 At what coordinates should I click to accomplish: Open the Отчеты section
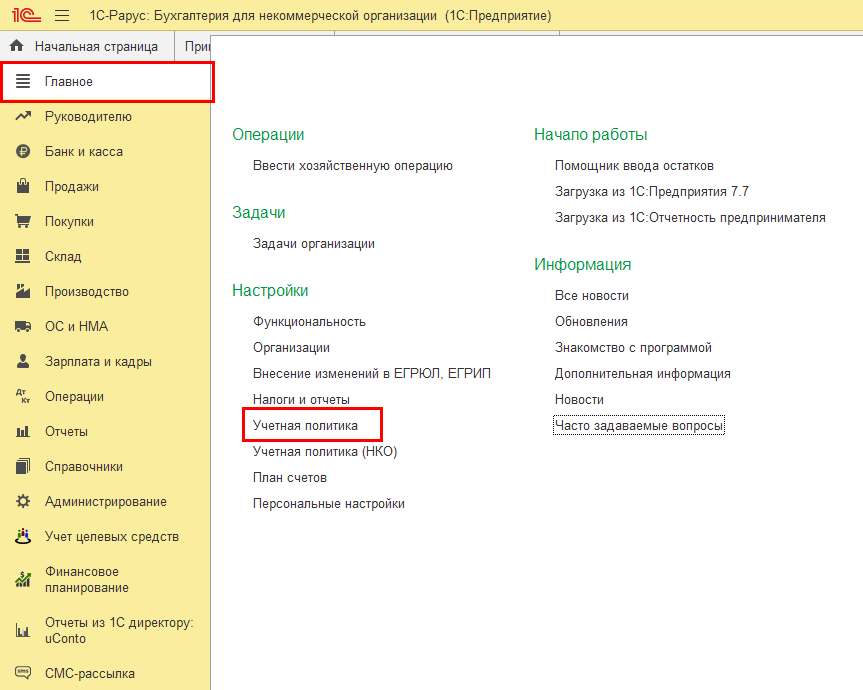click(x=66, y=432)
